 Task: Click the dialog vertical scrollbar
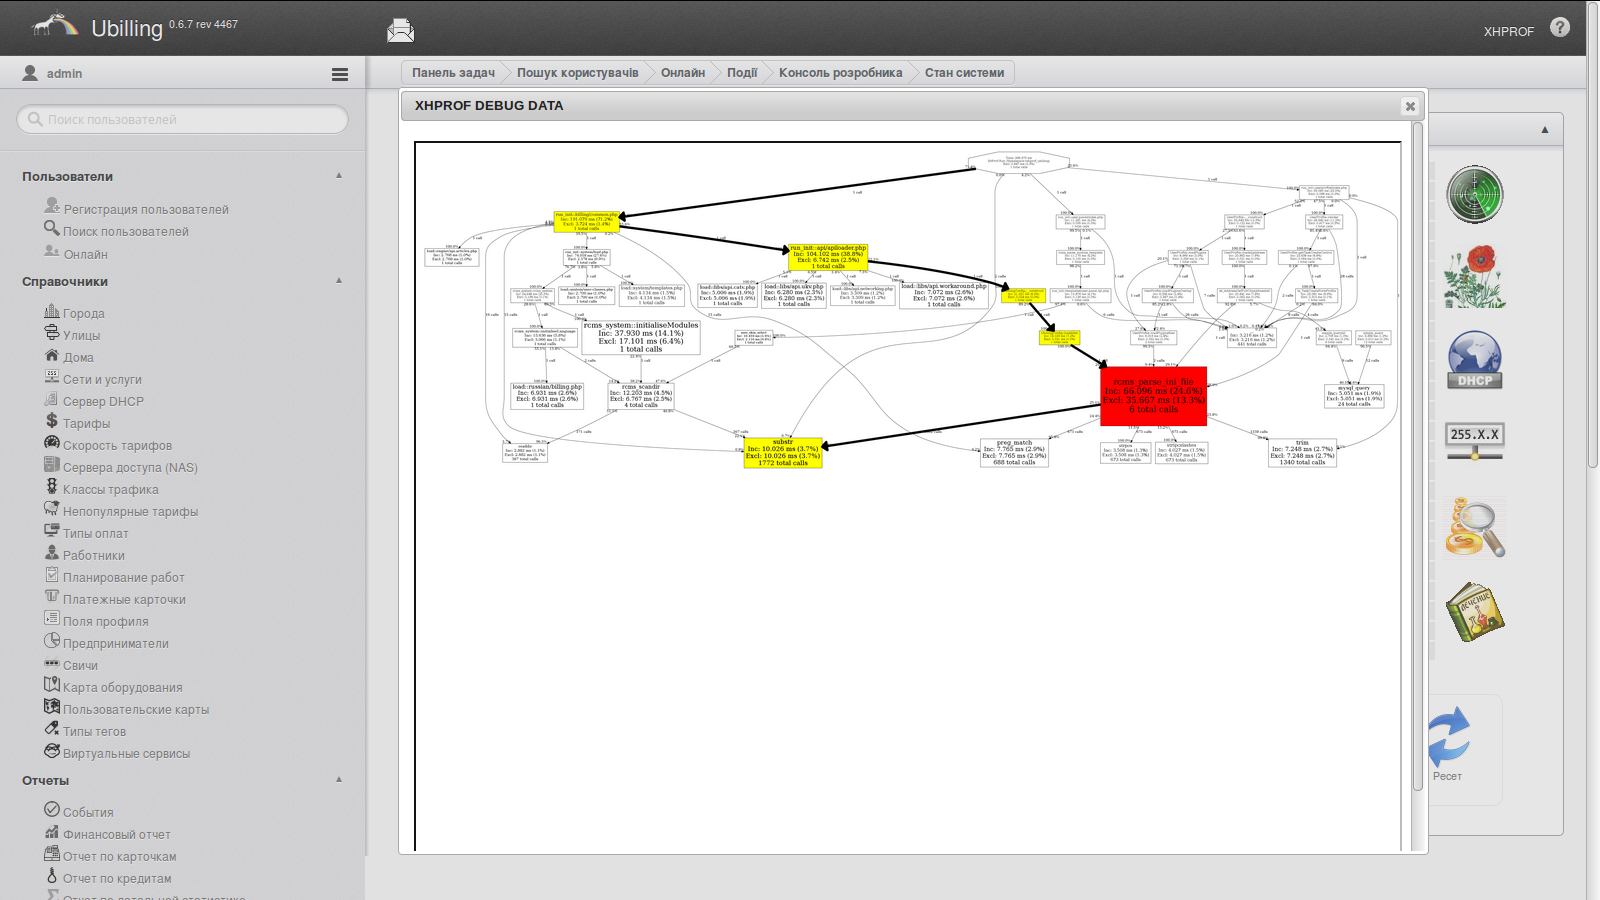click(x=1417, y=455)
